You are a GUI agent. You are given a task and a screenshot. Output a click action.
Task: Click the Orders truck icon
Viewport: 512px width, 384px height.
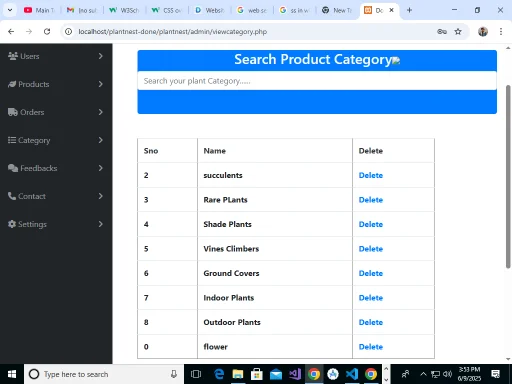13,112
